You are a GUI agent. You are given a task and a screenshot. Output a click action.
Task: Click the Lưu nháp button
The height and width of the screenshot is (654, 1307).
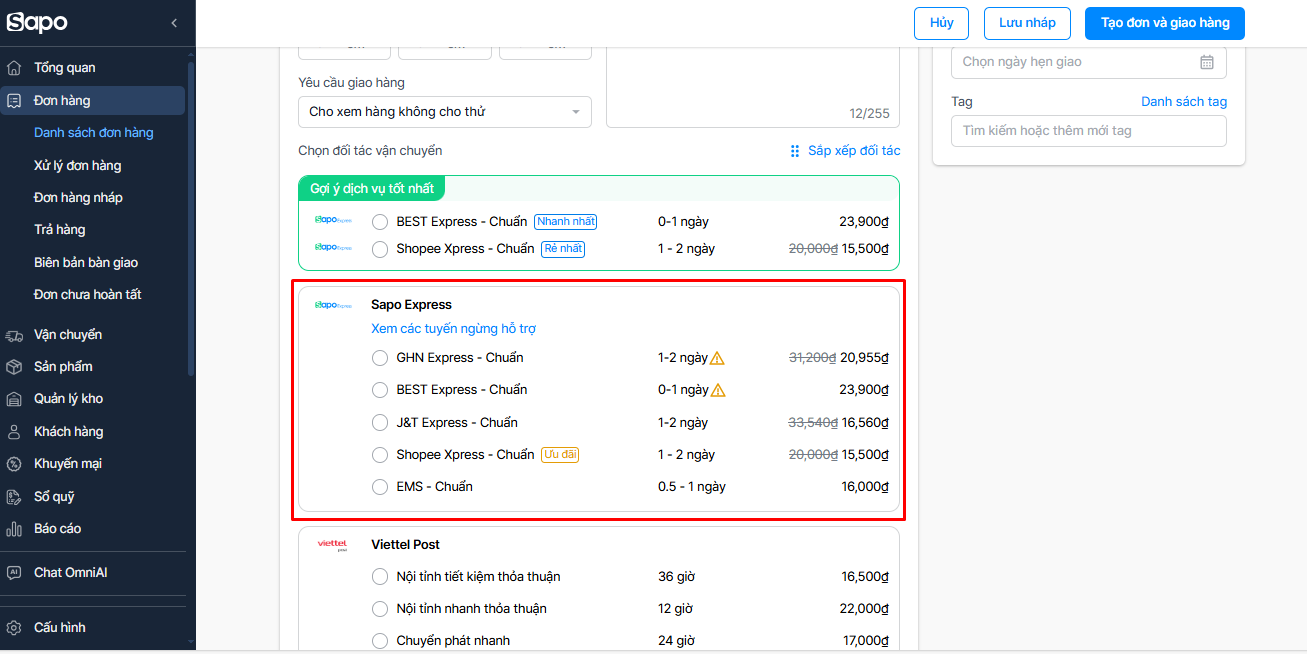1027,23
